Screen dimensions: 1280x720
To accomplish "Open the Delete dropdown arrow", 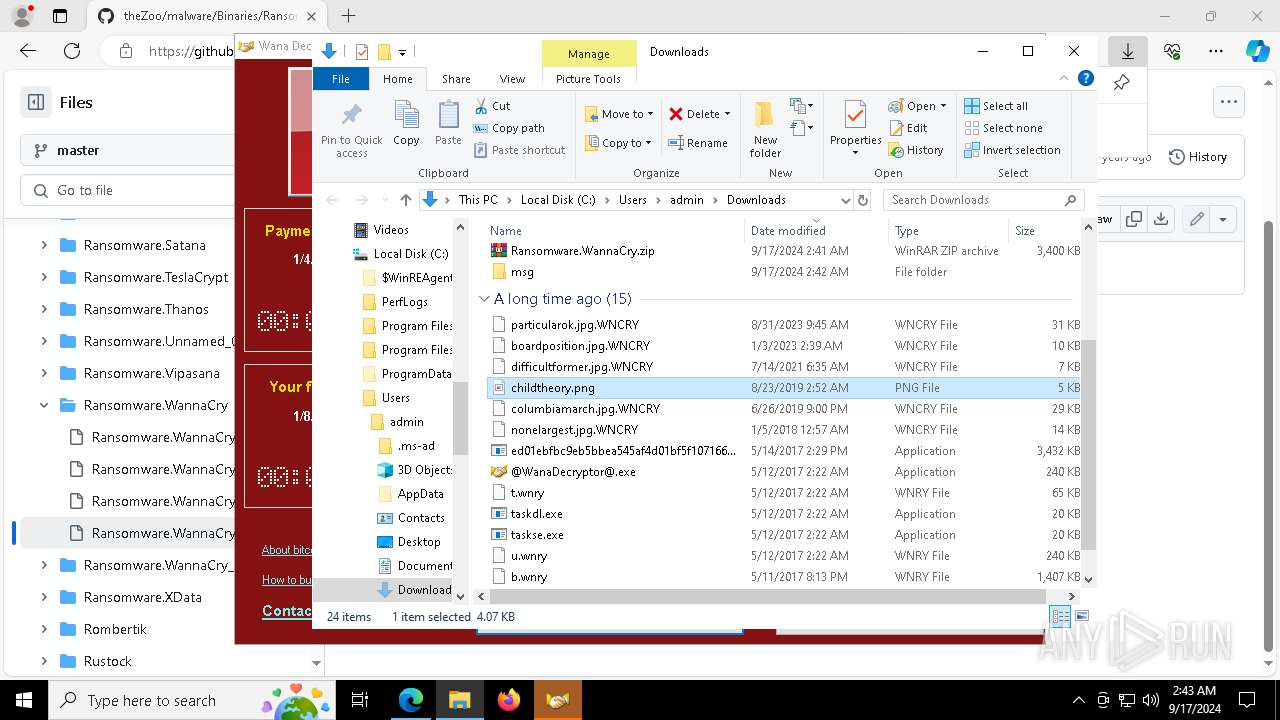I will pyautogui.click(x=727, y=114).
